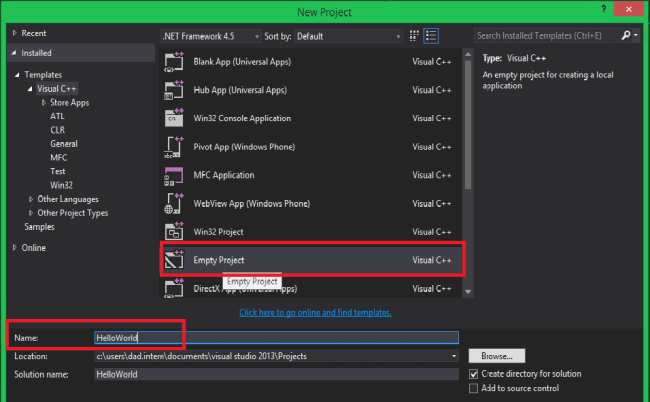Collapse the Visual C++ tree node
This screenshot has width=650, height=402.
click(x=30, y=89)
